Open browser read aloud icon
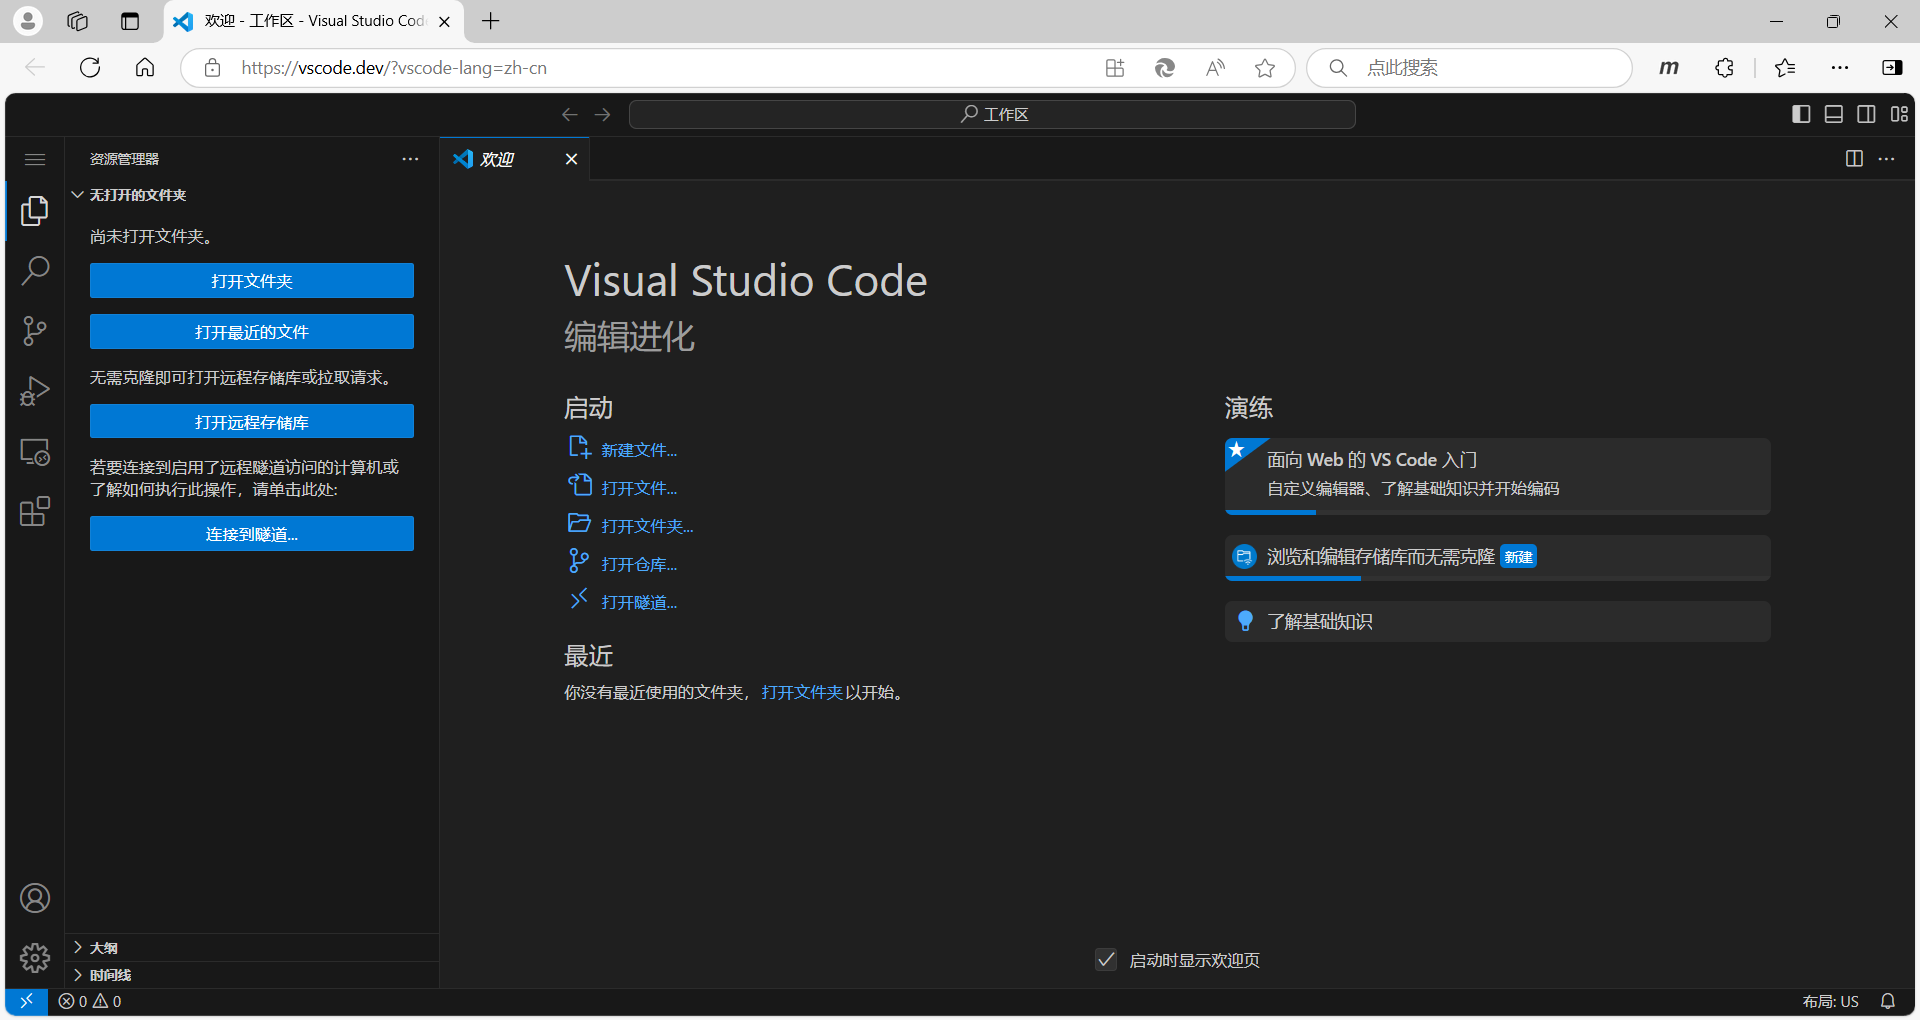Viewport: 1920px width, 1020px height. point(1215,68)
